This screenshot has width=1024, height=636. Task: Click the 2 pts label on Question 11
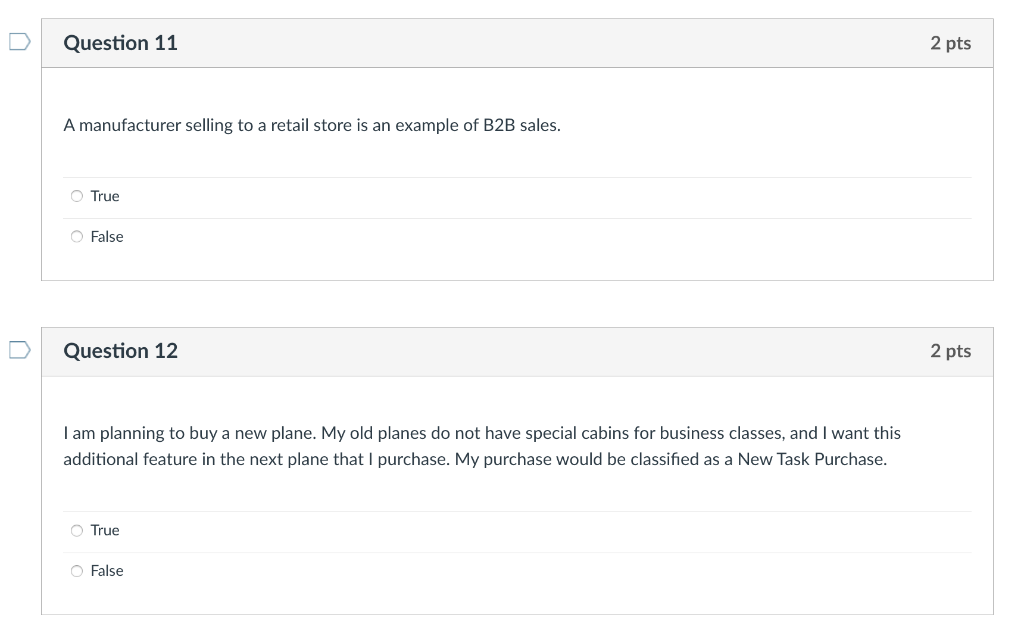coord(951,42)
